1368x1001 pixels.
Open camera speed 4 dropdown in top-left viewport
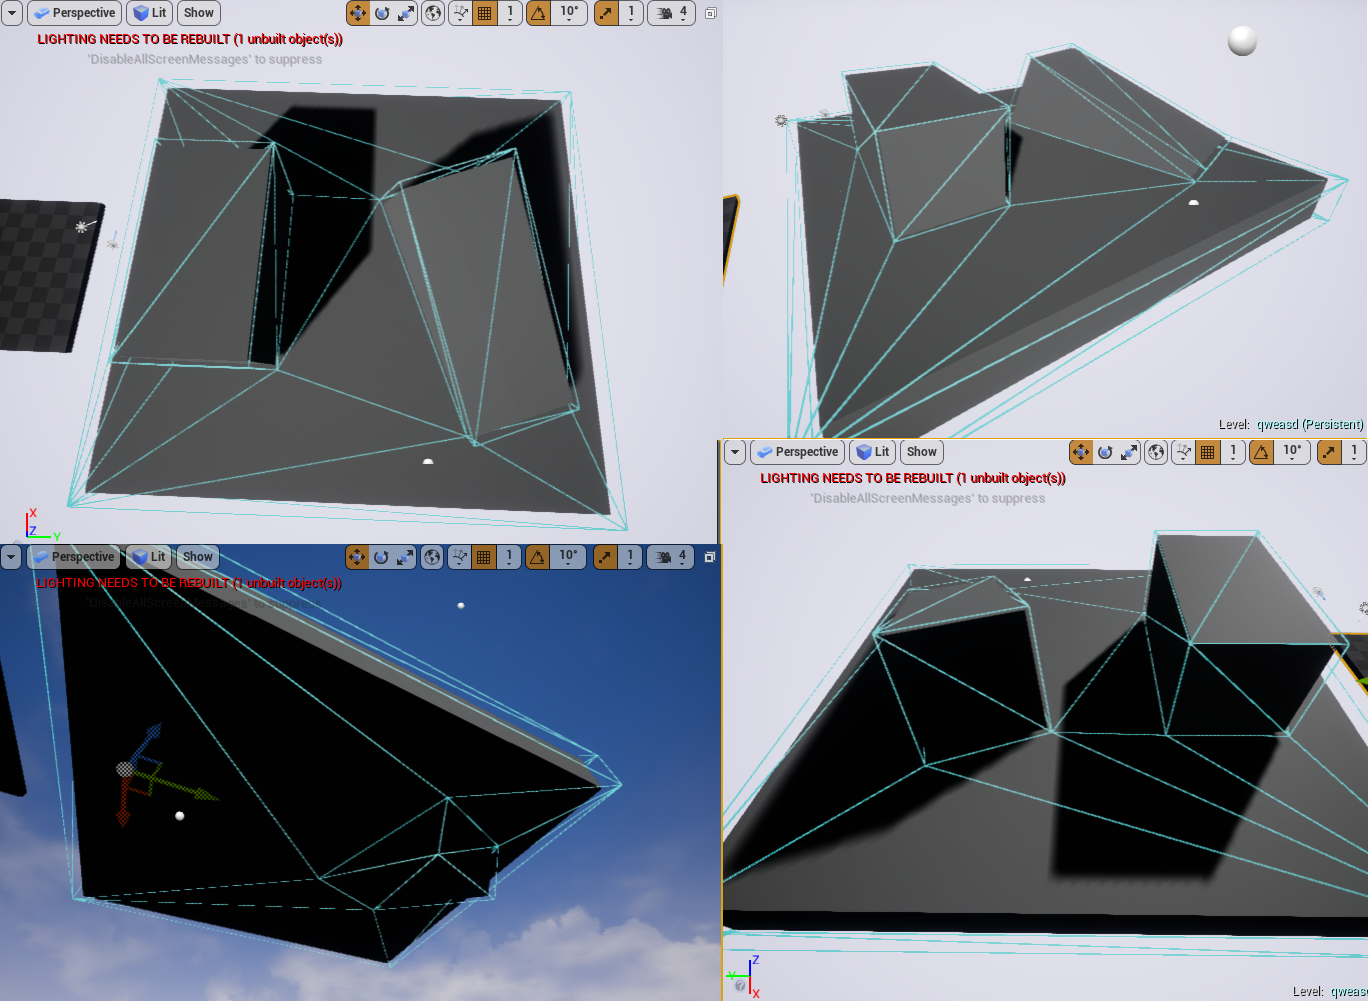pos(682,13)
